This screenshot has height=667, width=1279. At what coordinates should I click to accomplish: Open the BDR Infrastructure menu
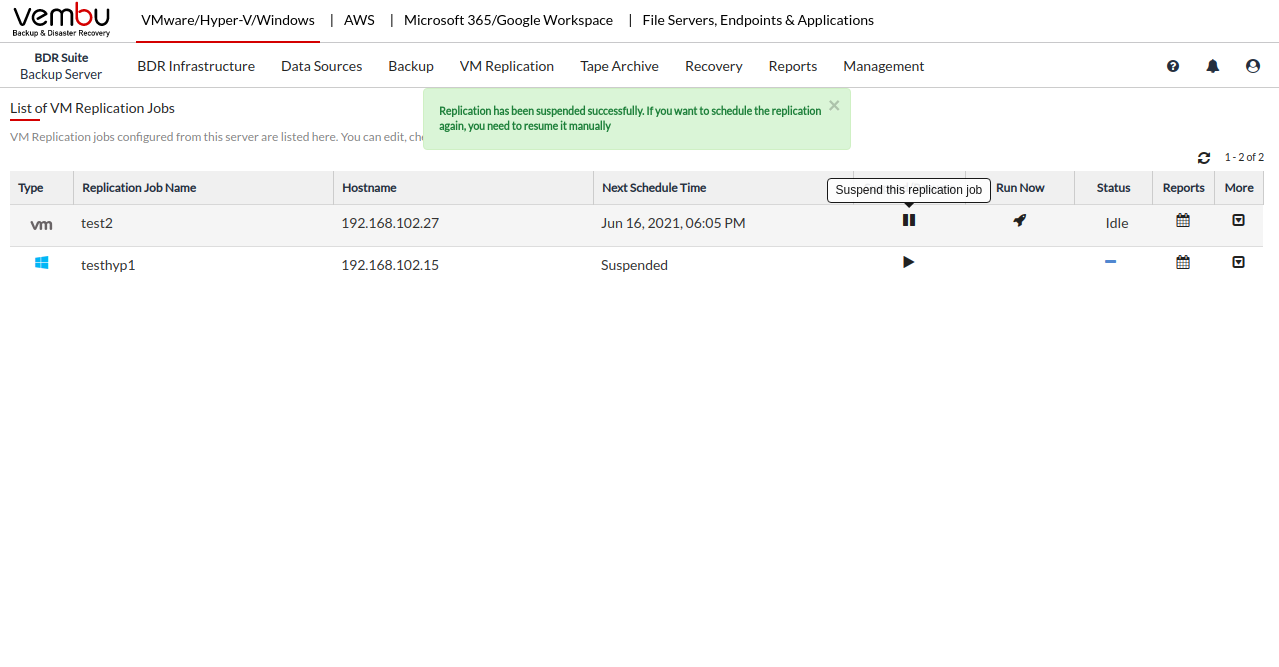coord(196,66)
